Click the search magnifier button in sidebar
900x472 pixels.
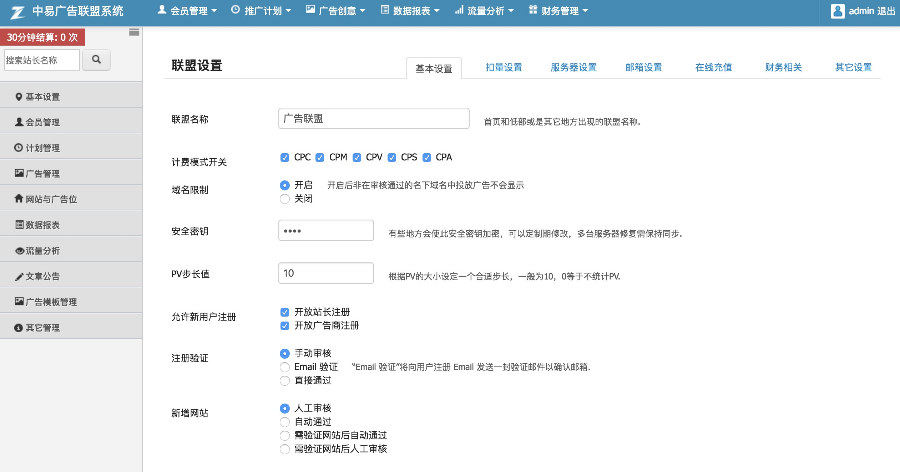click(x=96, y=60)
